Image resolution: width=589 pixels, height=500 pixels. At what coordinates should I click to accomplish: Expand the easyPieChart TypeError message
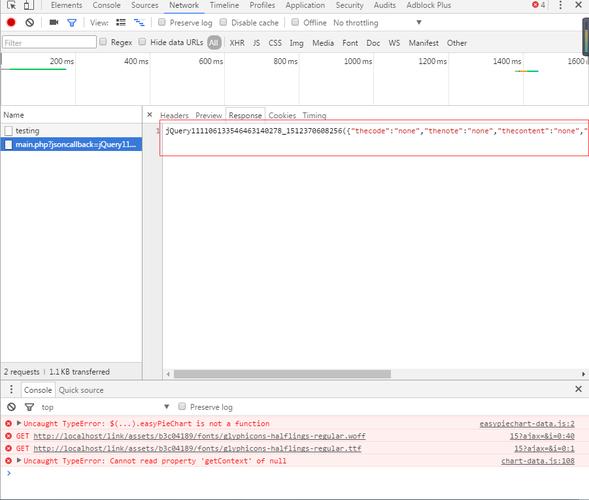(18, 423)
